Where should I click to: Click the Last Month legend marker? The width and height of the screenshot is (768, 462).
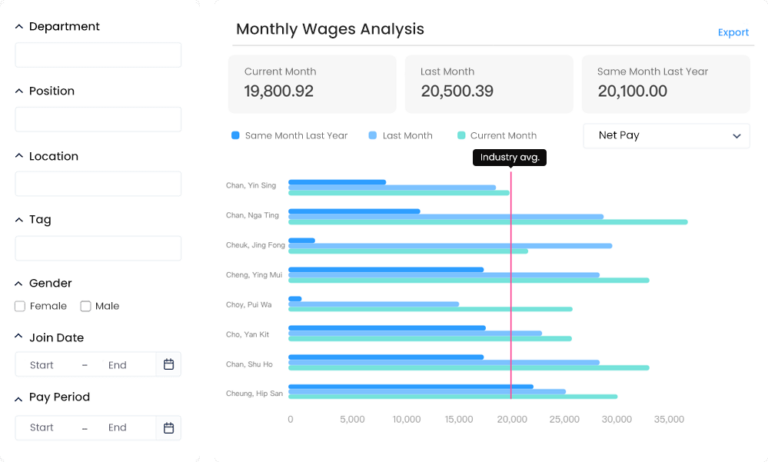[373, 136]
